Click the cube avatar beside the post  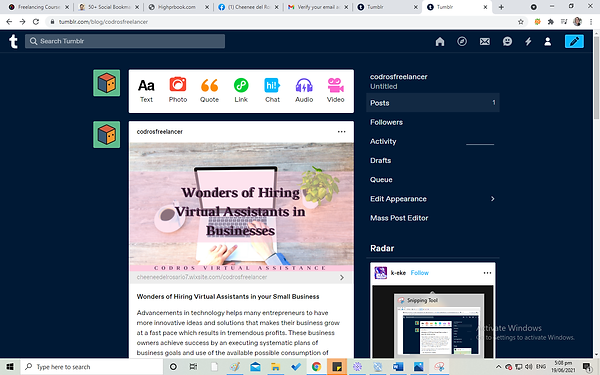(x=106, y=135)
